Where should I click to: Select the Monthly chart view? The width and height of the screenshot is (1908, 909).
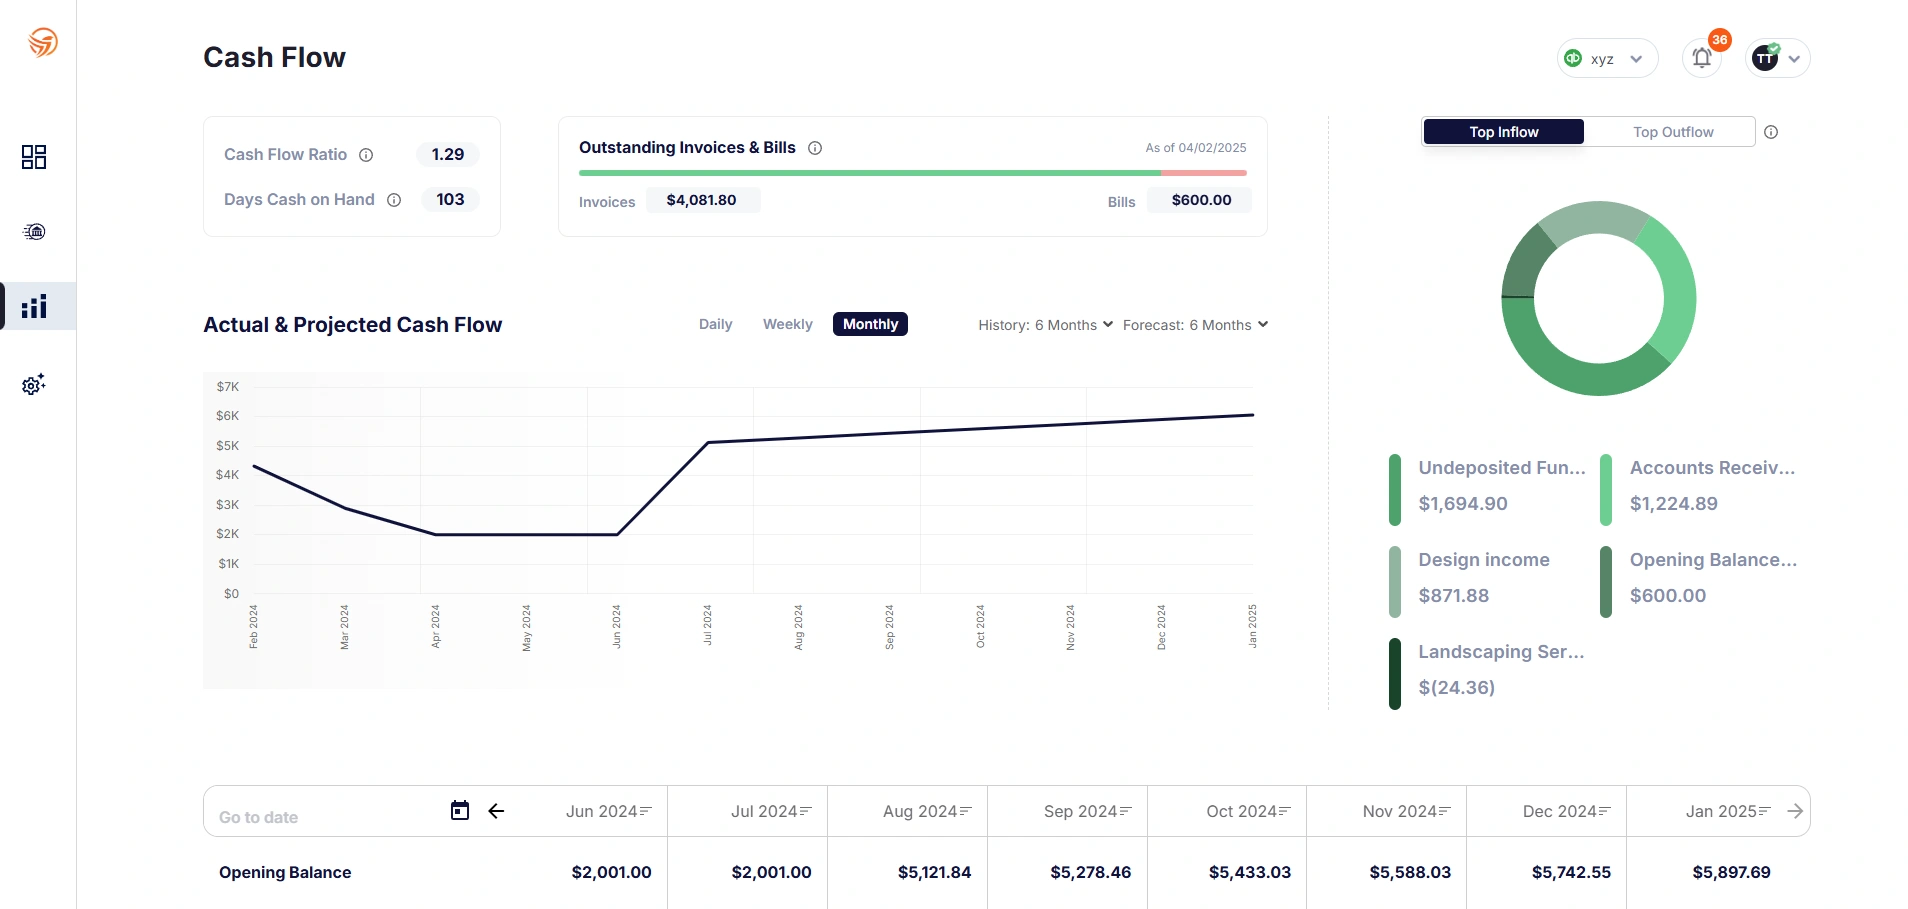(870, 324)
